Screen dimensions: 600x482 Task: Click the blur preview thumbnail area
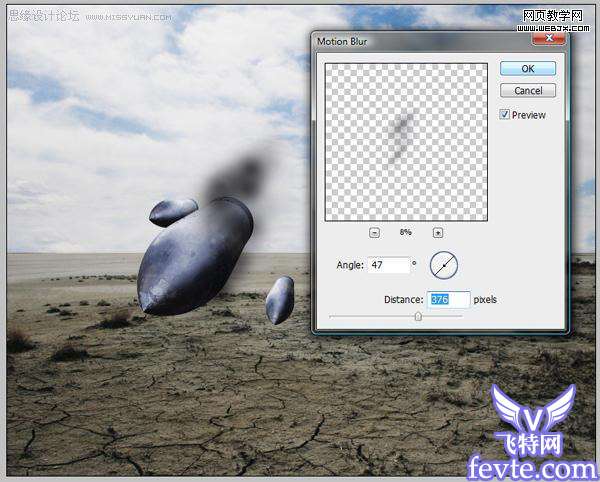(406, 142)
